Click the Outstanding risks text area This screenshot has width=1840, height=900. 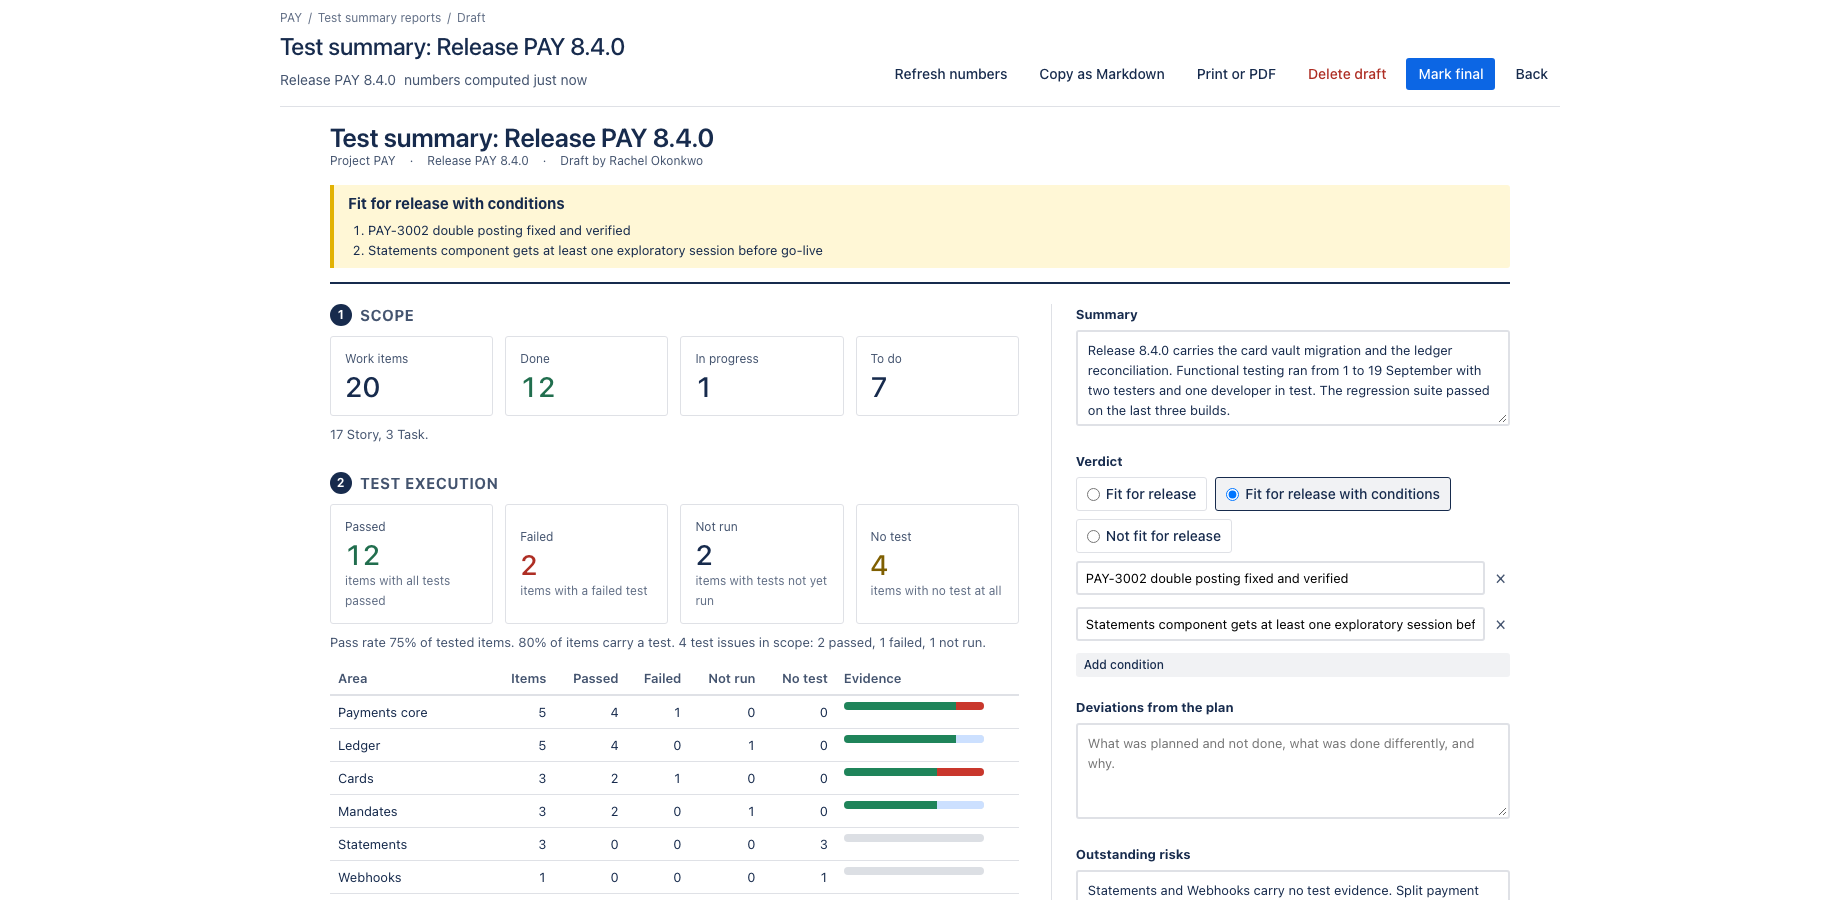coord(1293,886)
